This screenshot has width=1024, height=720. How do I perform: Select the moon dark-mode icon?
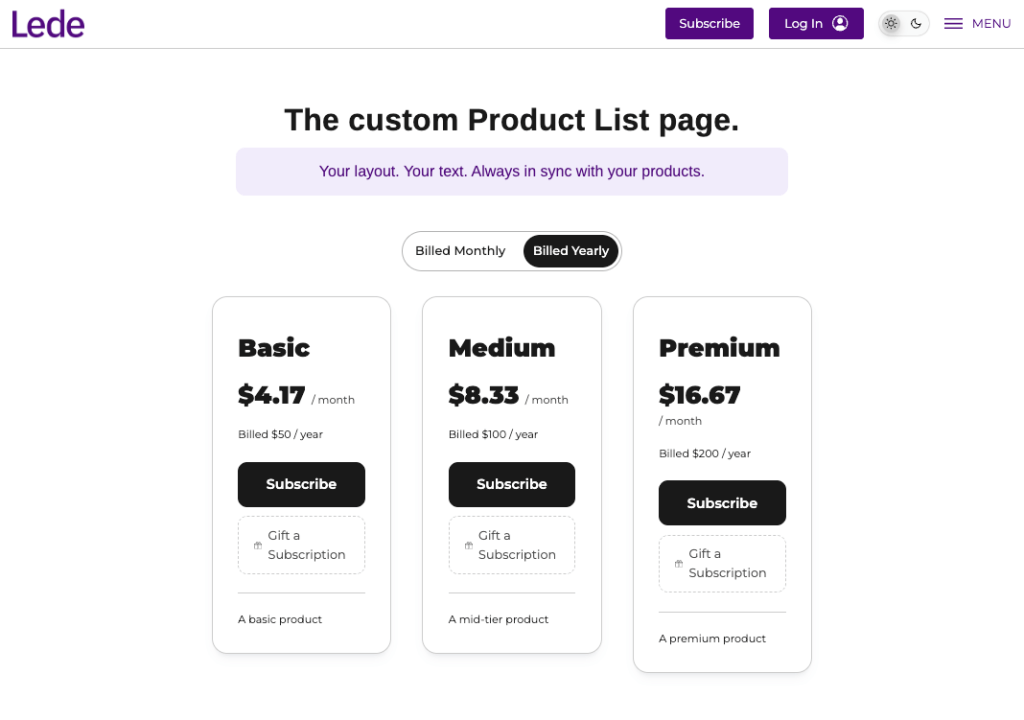[x=916, y=24]
